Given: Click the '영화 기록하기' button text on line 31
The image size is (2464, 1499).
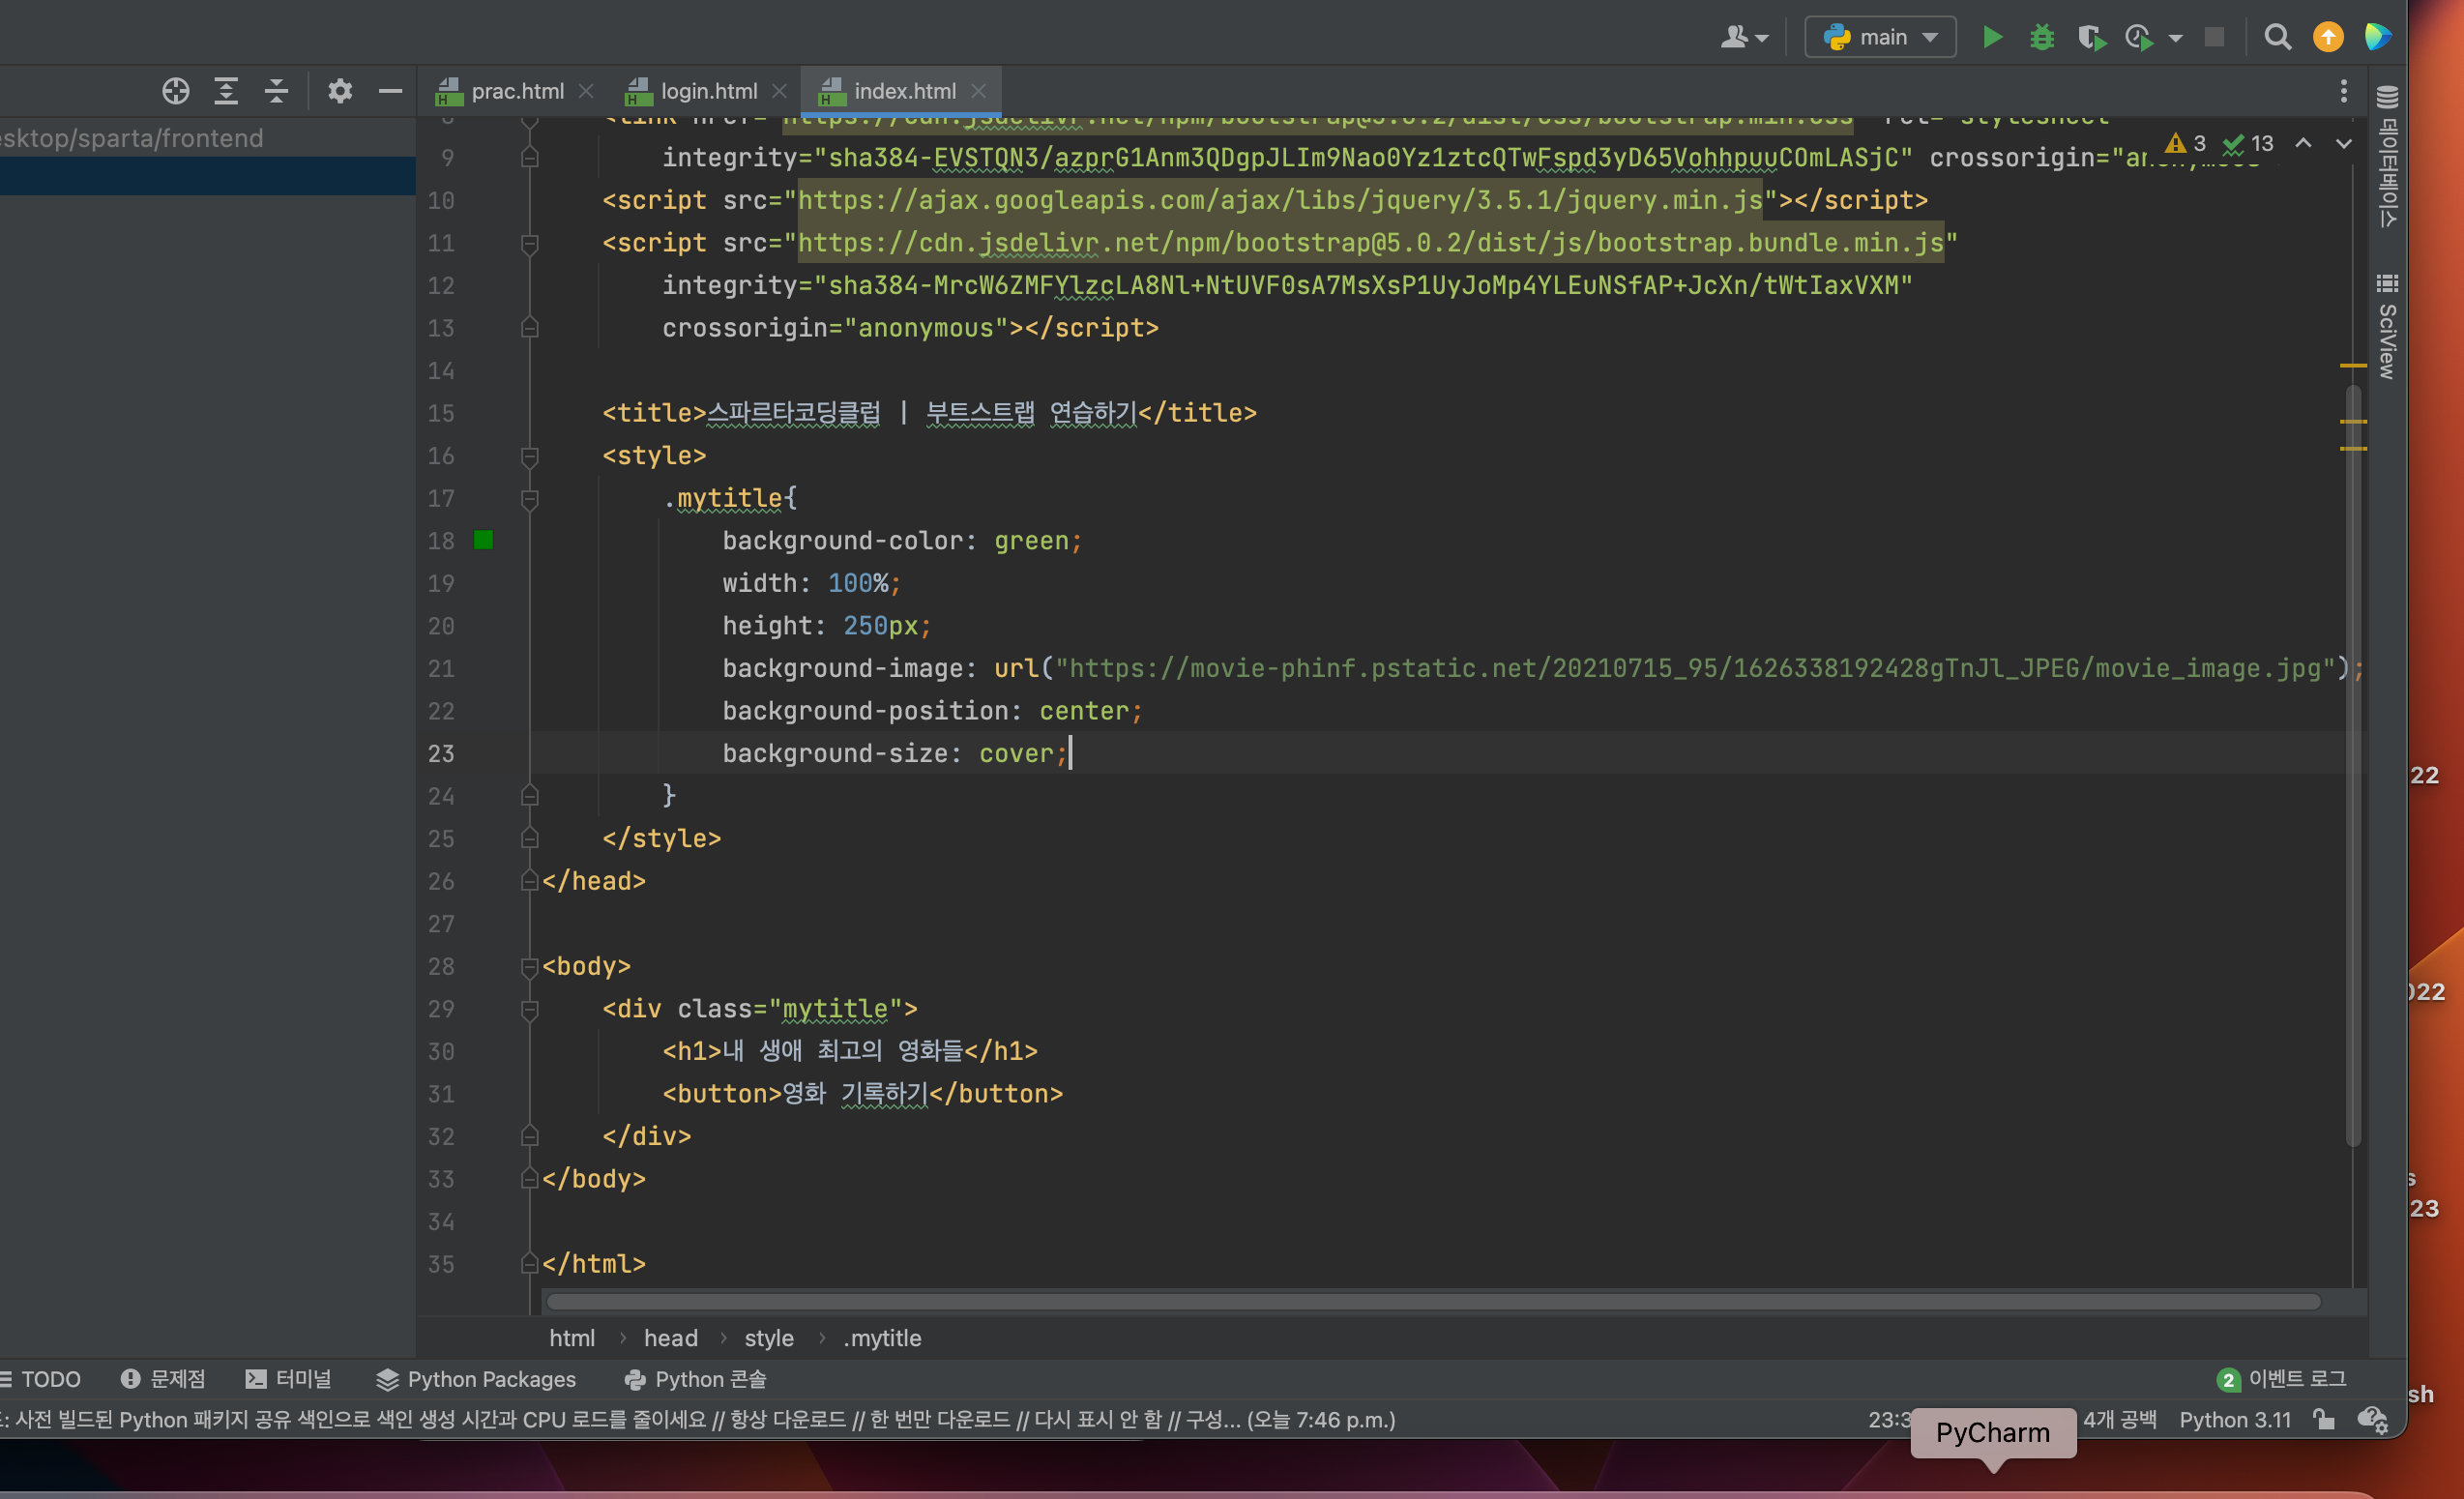Looking at the screenshot, I should 855,1094.
